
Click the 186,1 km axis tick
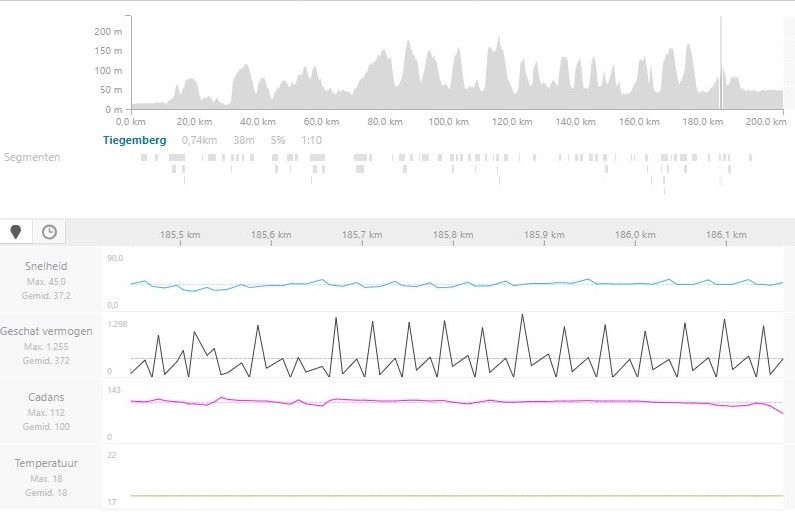pos(726,235)
